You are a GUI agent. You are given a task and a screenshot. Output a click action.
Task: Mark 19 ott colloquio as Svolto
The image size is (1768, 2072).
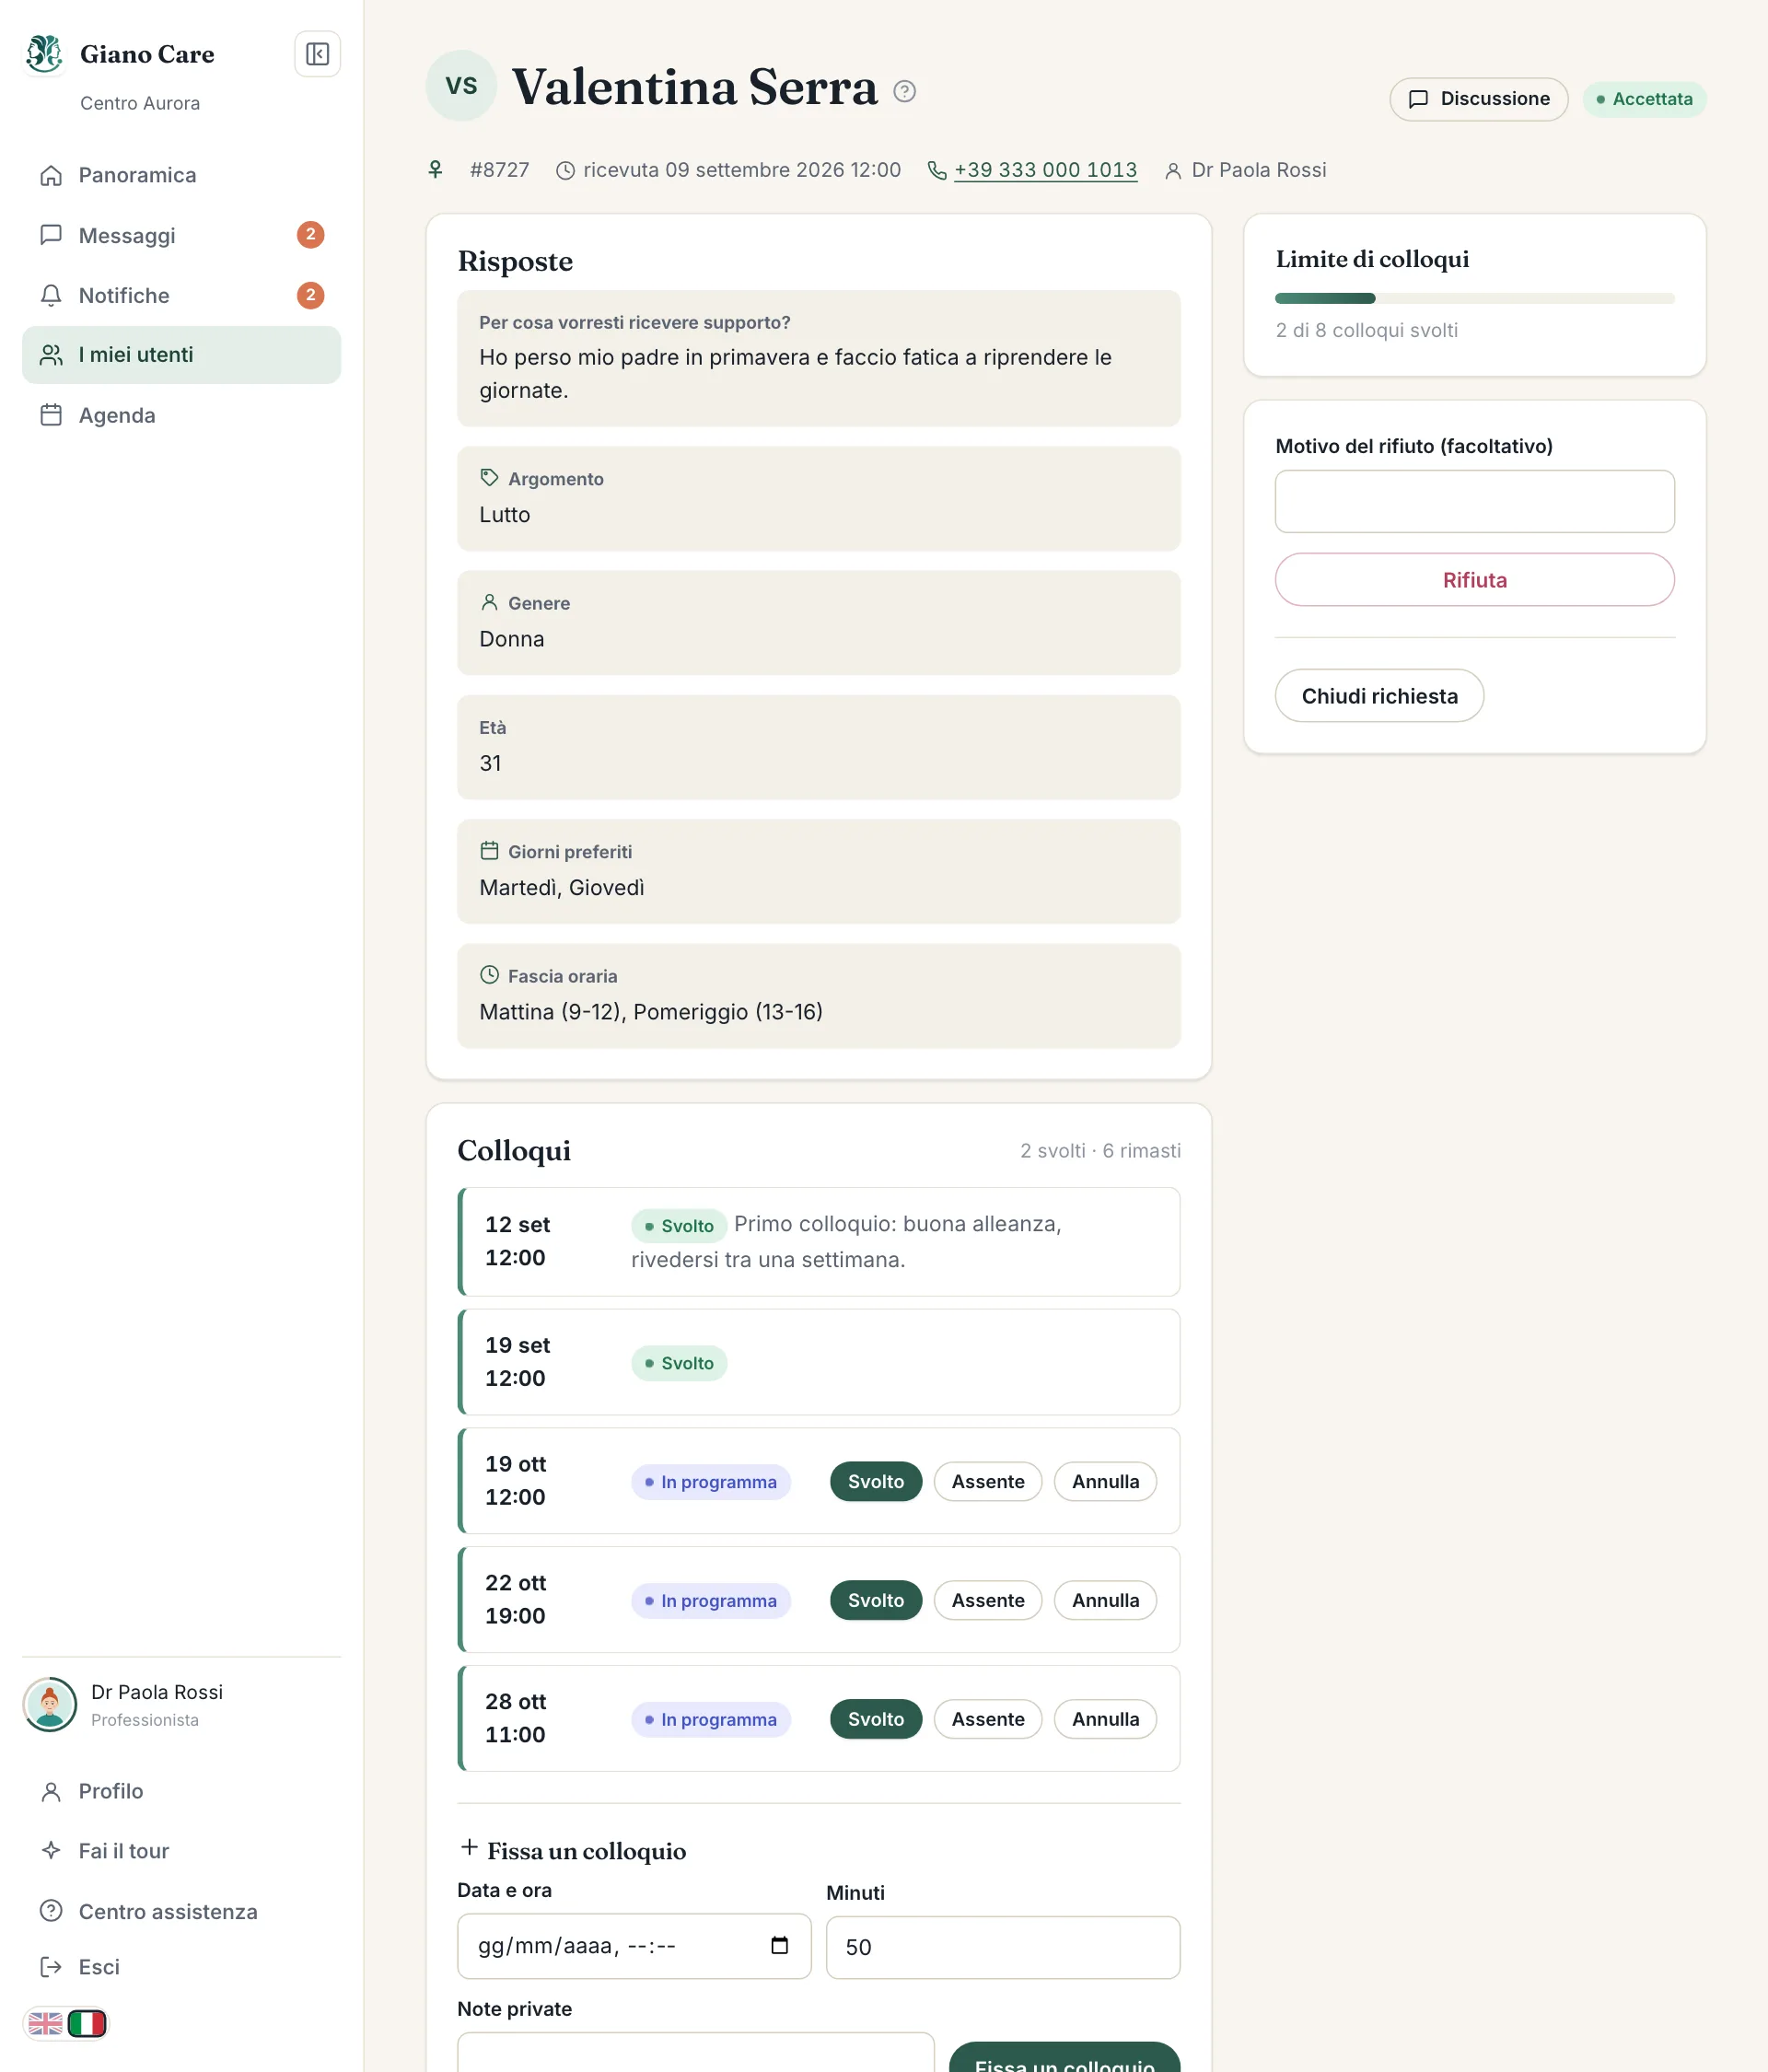[876, 1482]
